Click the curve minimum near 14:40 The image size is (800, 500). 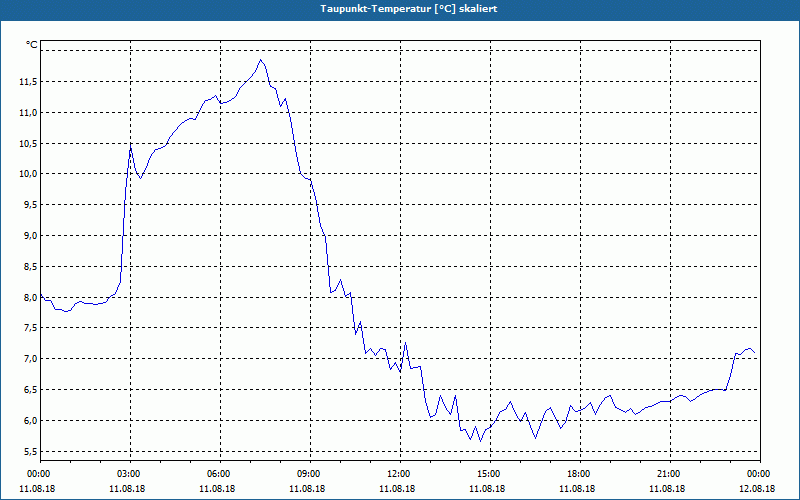[x=480, y=441]
